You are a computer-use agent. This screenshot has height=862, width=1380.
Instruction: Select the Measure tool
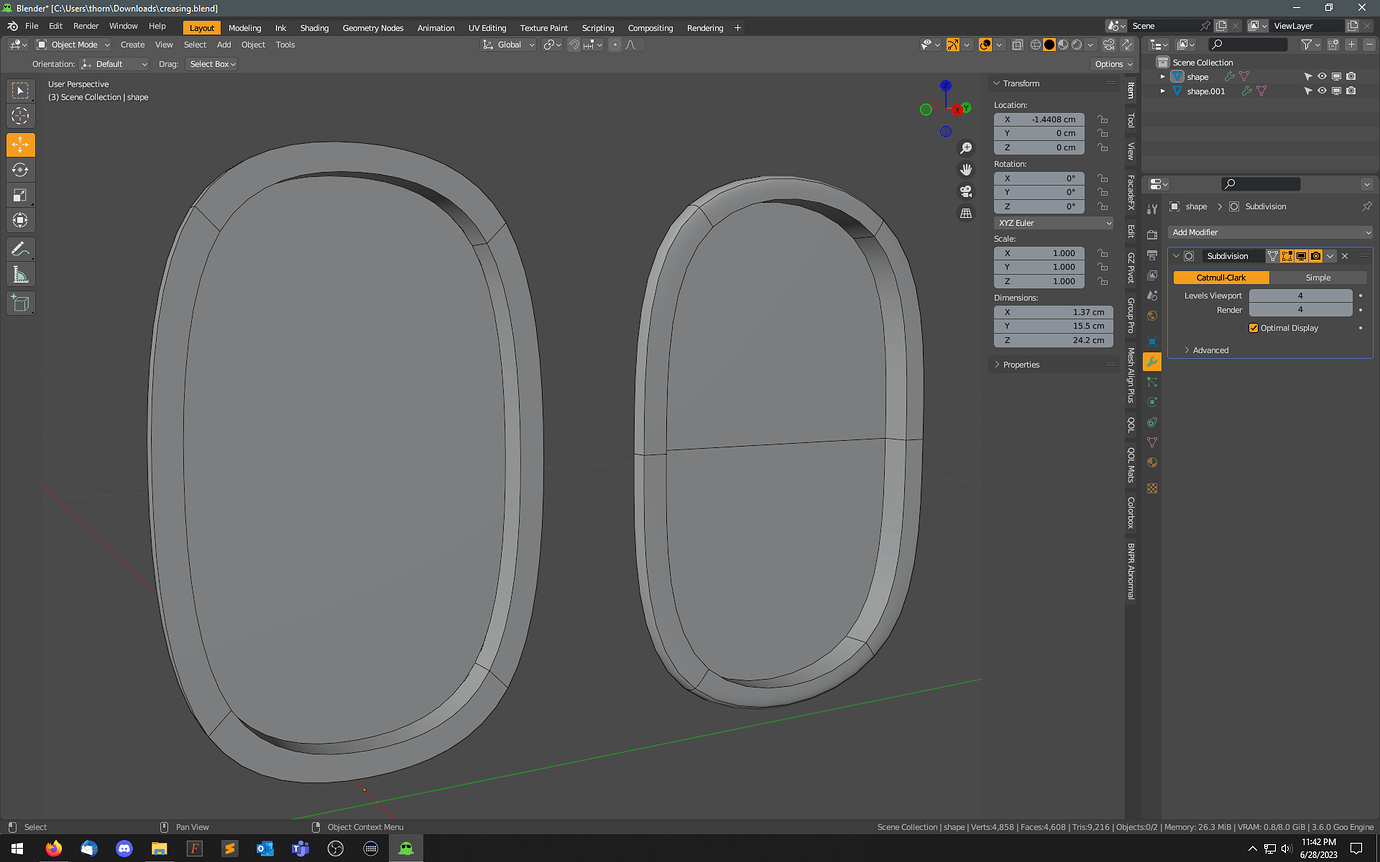click(20, 274)
